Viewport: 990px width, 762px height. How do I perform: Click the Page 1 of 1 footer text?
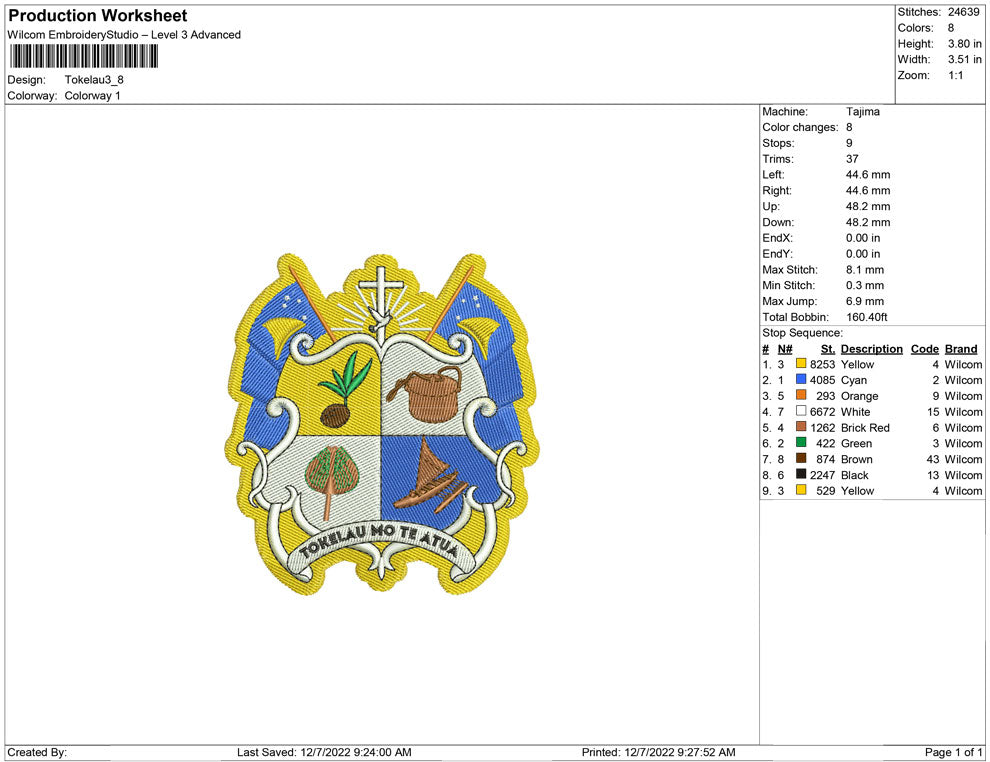point(953,752)
